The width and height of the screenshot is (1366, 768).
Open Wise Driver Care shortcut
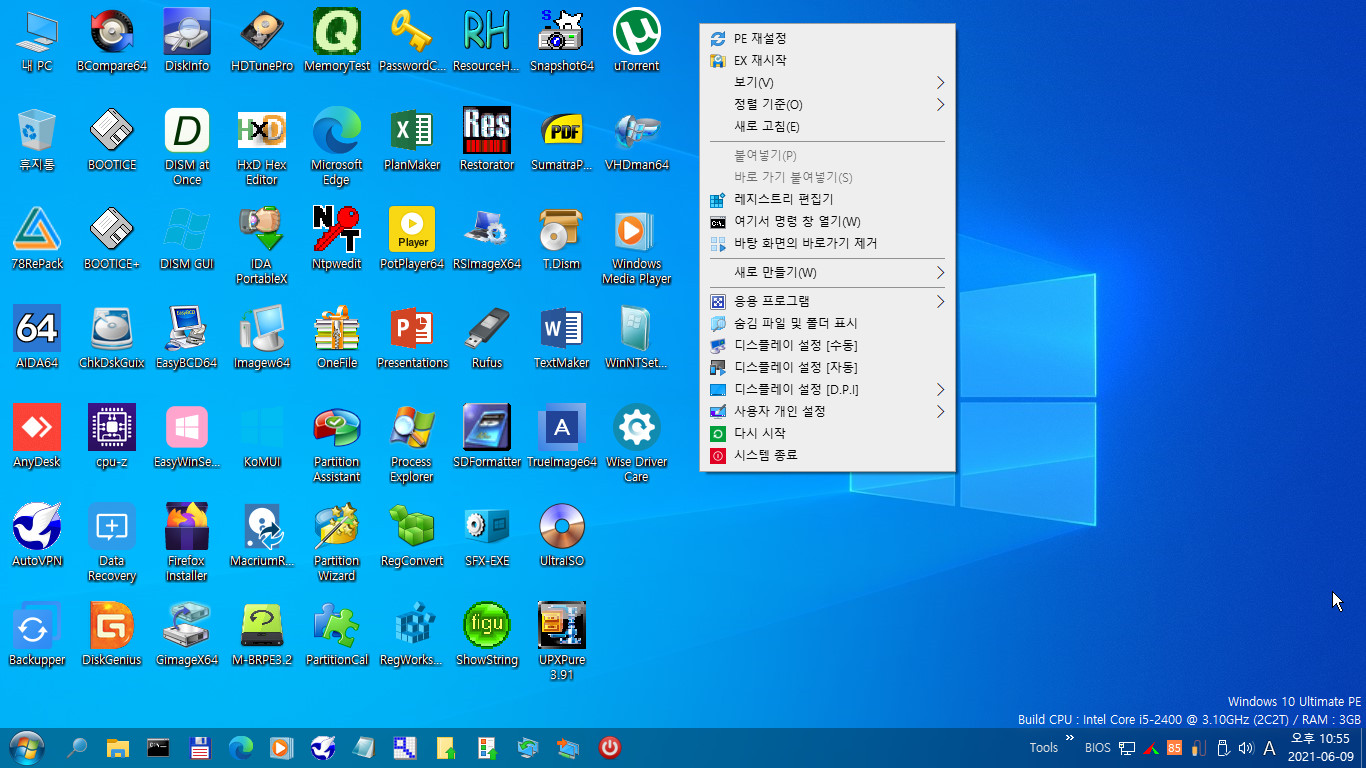[637, 444]
